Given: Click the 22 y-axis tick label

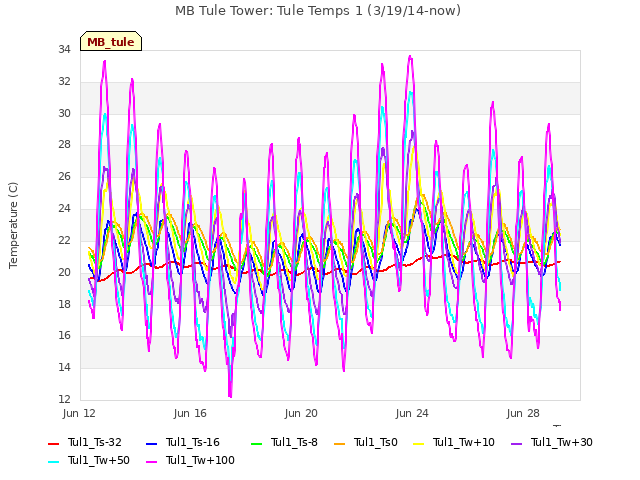Looking at the screenshot, I should tap(64, 240).
